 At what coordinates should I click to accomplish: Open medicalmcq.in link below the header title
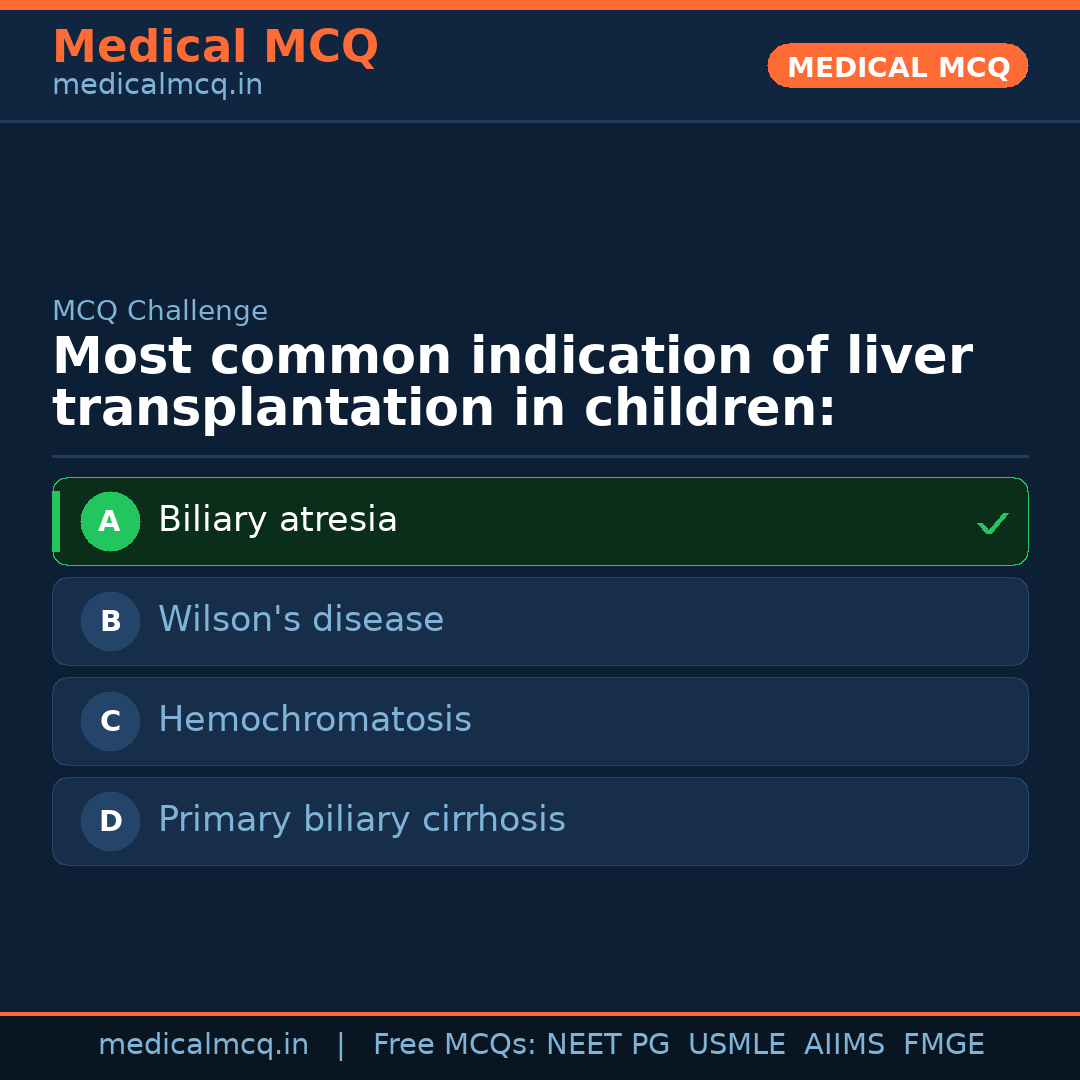click(157, 86)
